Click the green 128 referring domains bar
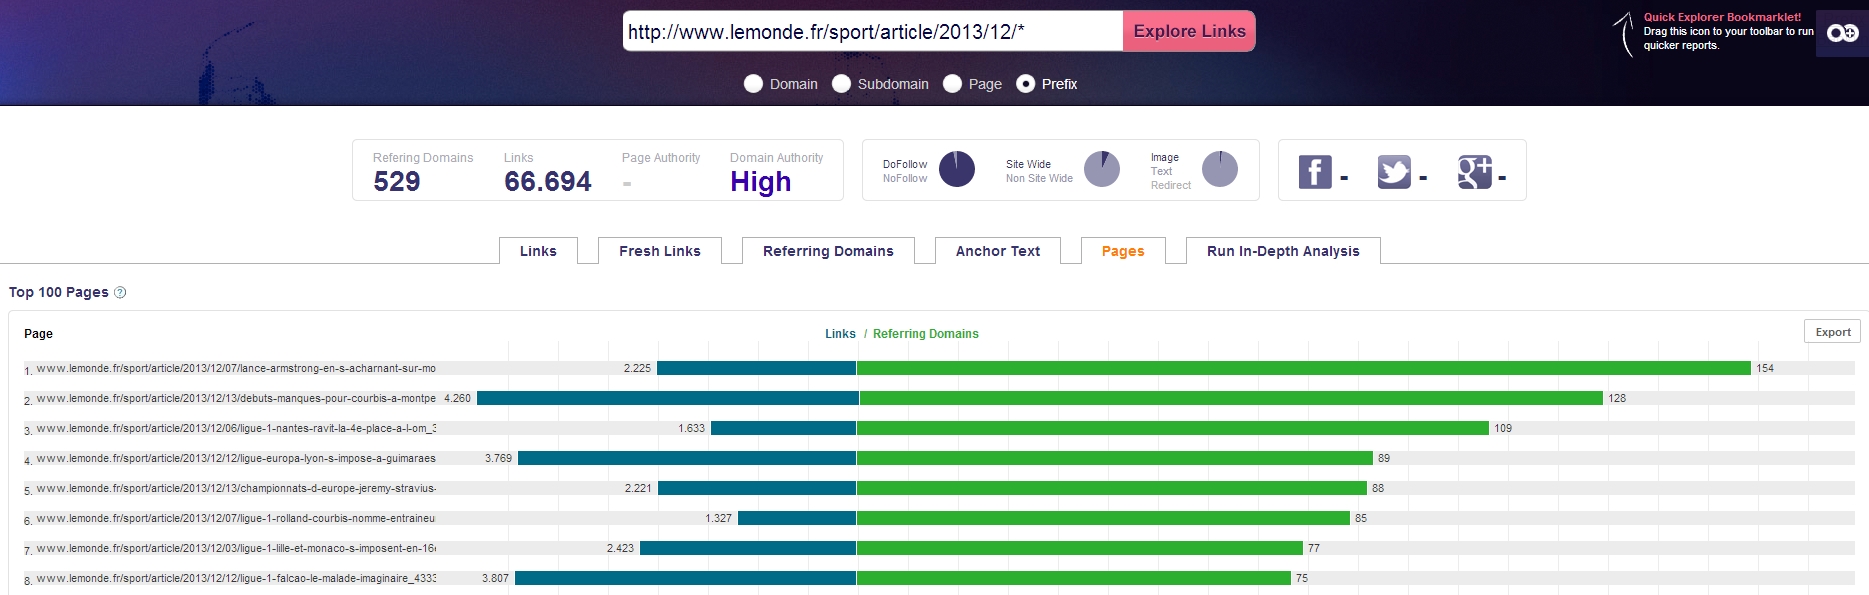The width and height of the screenshot is (1869, 595). 1231,398
